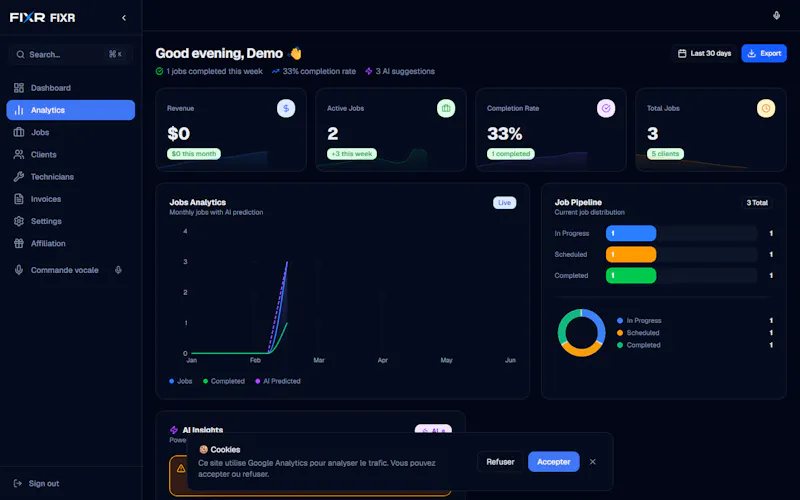
Task: Click the 33% completion rate value
Action: click(505, 134)
